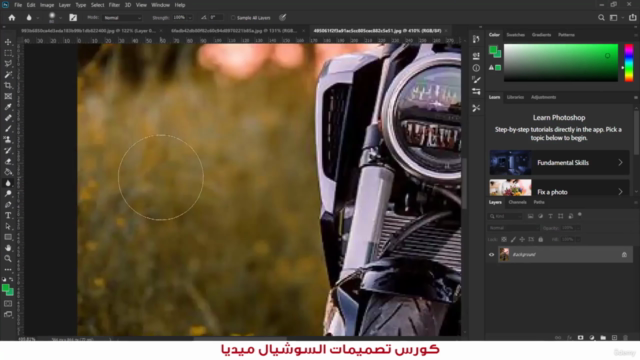This screenshot has width=640, height=360.
Task: Open the Kind filter dropdown in Layers
Action: [x=505, y=216]
